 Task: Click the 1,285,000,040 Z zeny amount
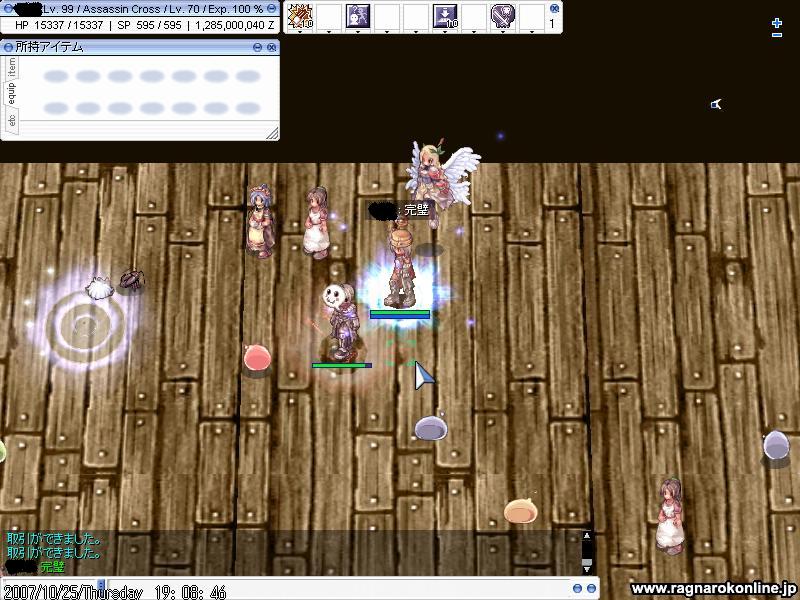coord(235,25)
